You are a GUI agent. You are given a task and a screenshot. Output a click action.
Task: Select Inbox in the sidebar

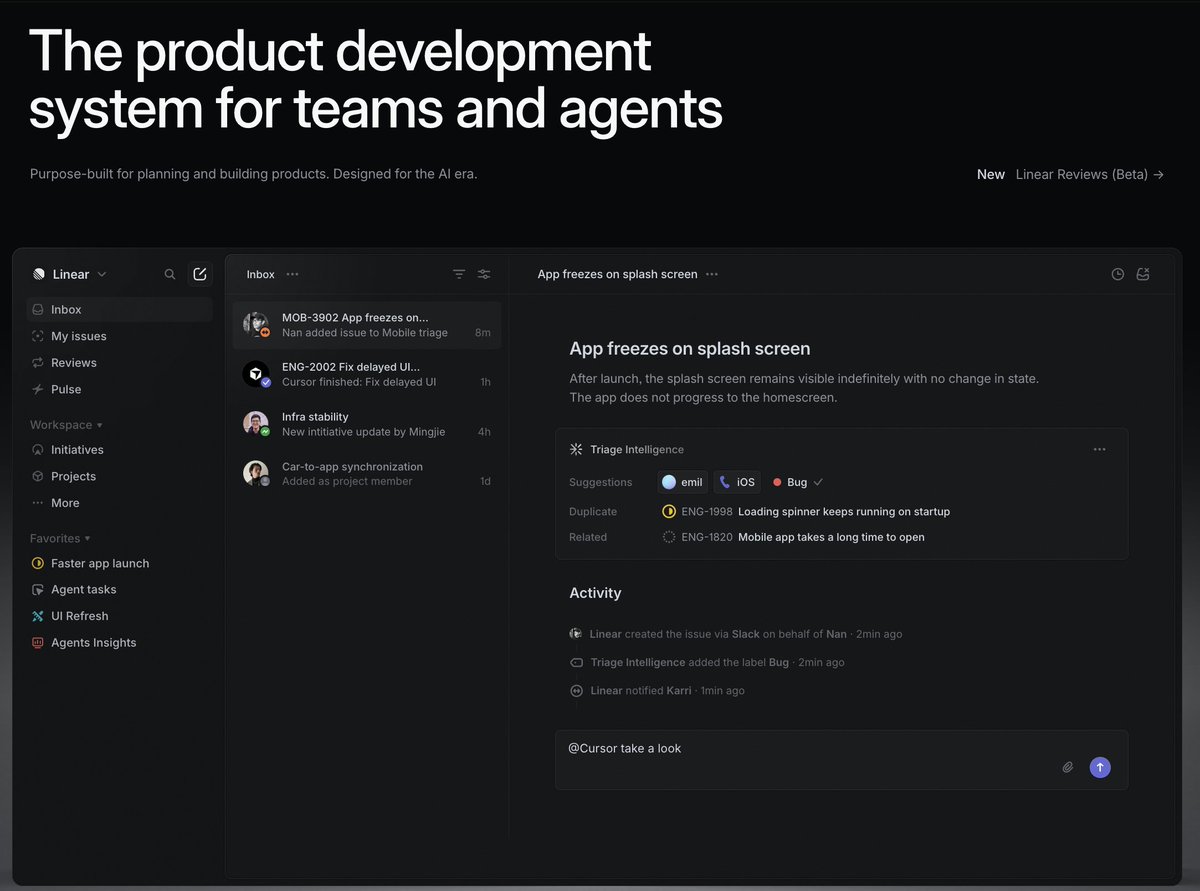[120, 310]
